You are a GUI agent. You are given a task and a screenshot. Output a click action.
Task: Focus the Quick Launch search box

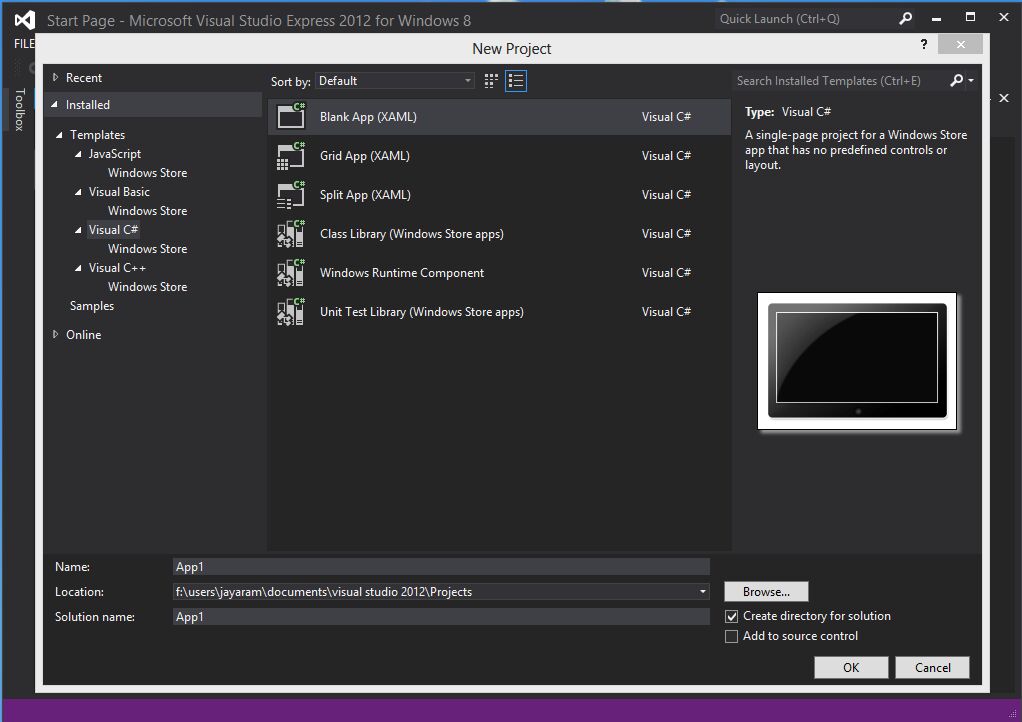[805, 19]
